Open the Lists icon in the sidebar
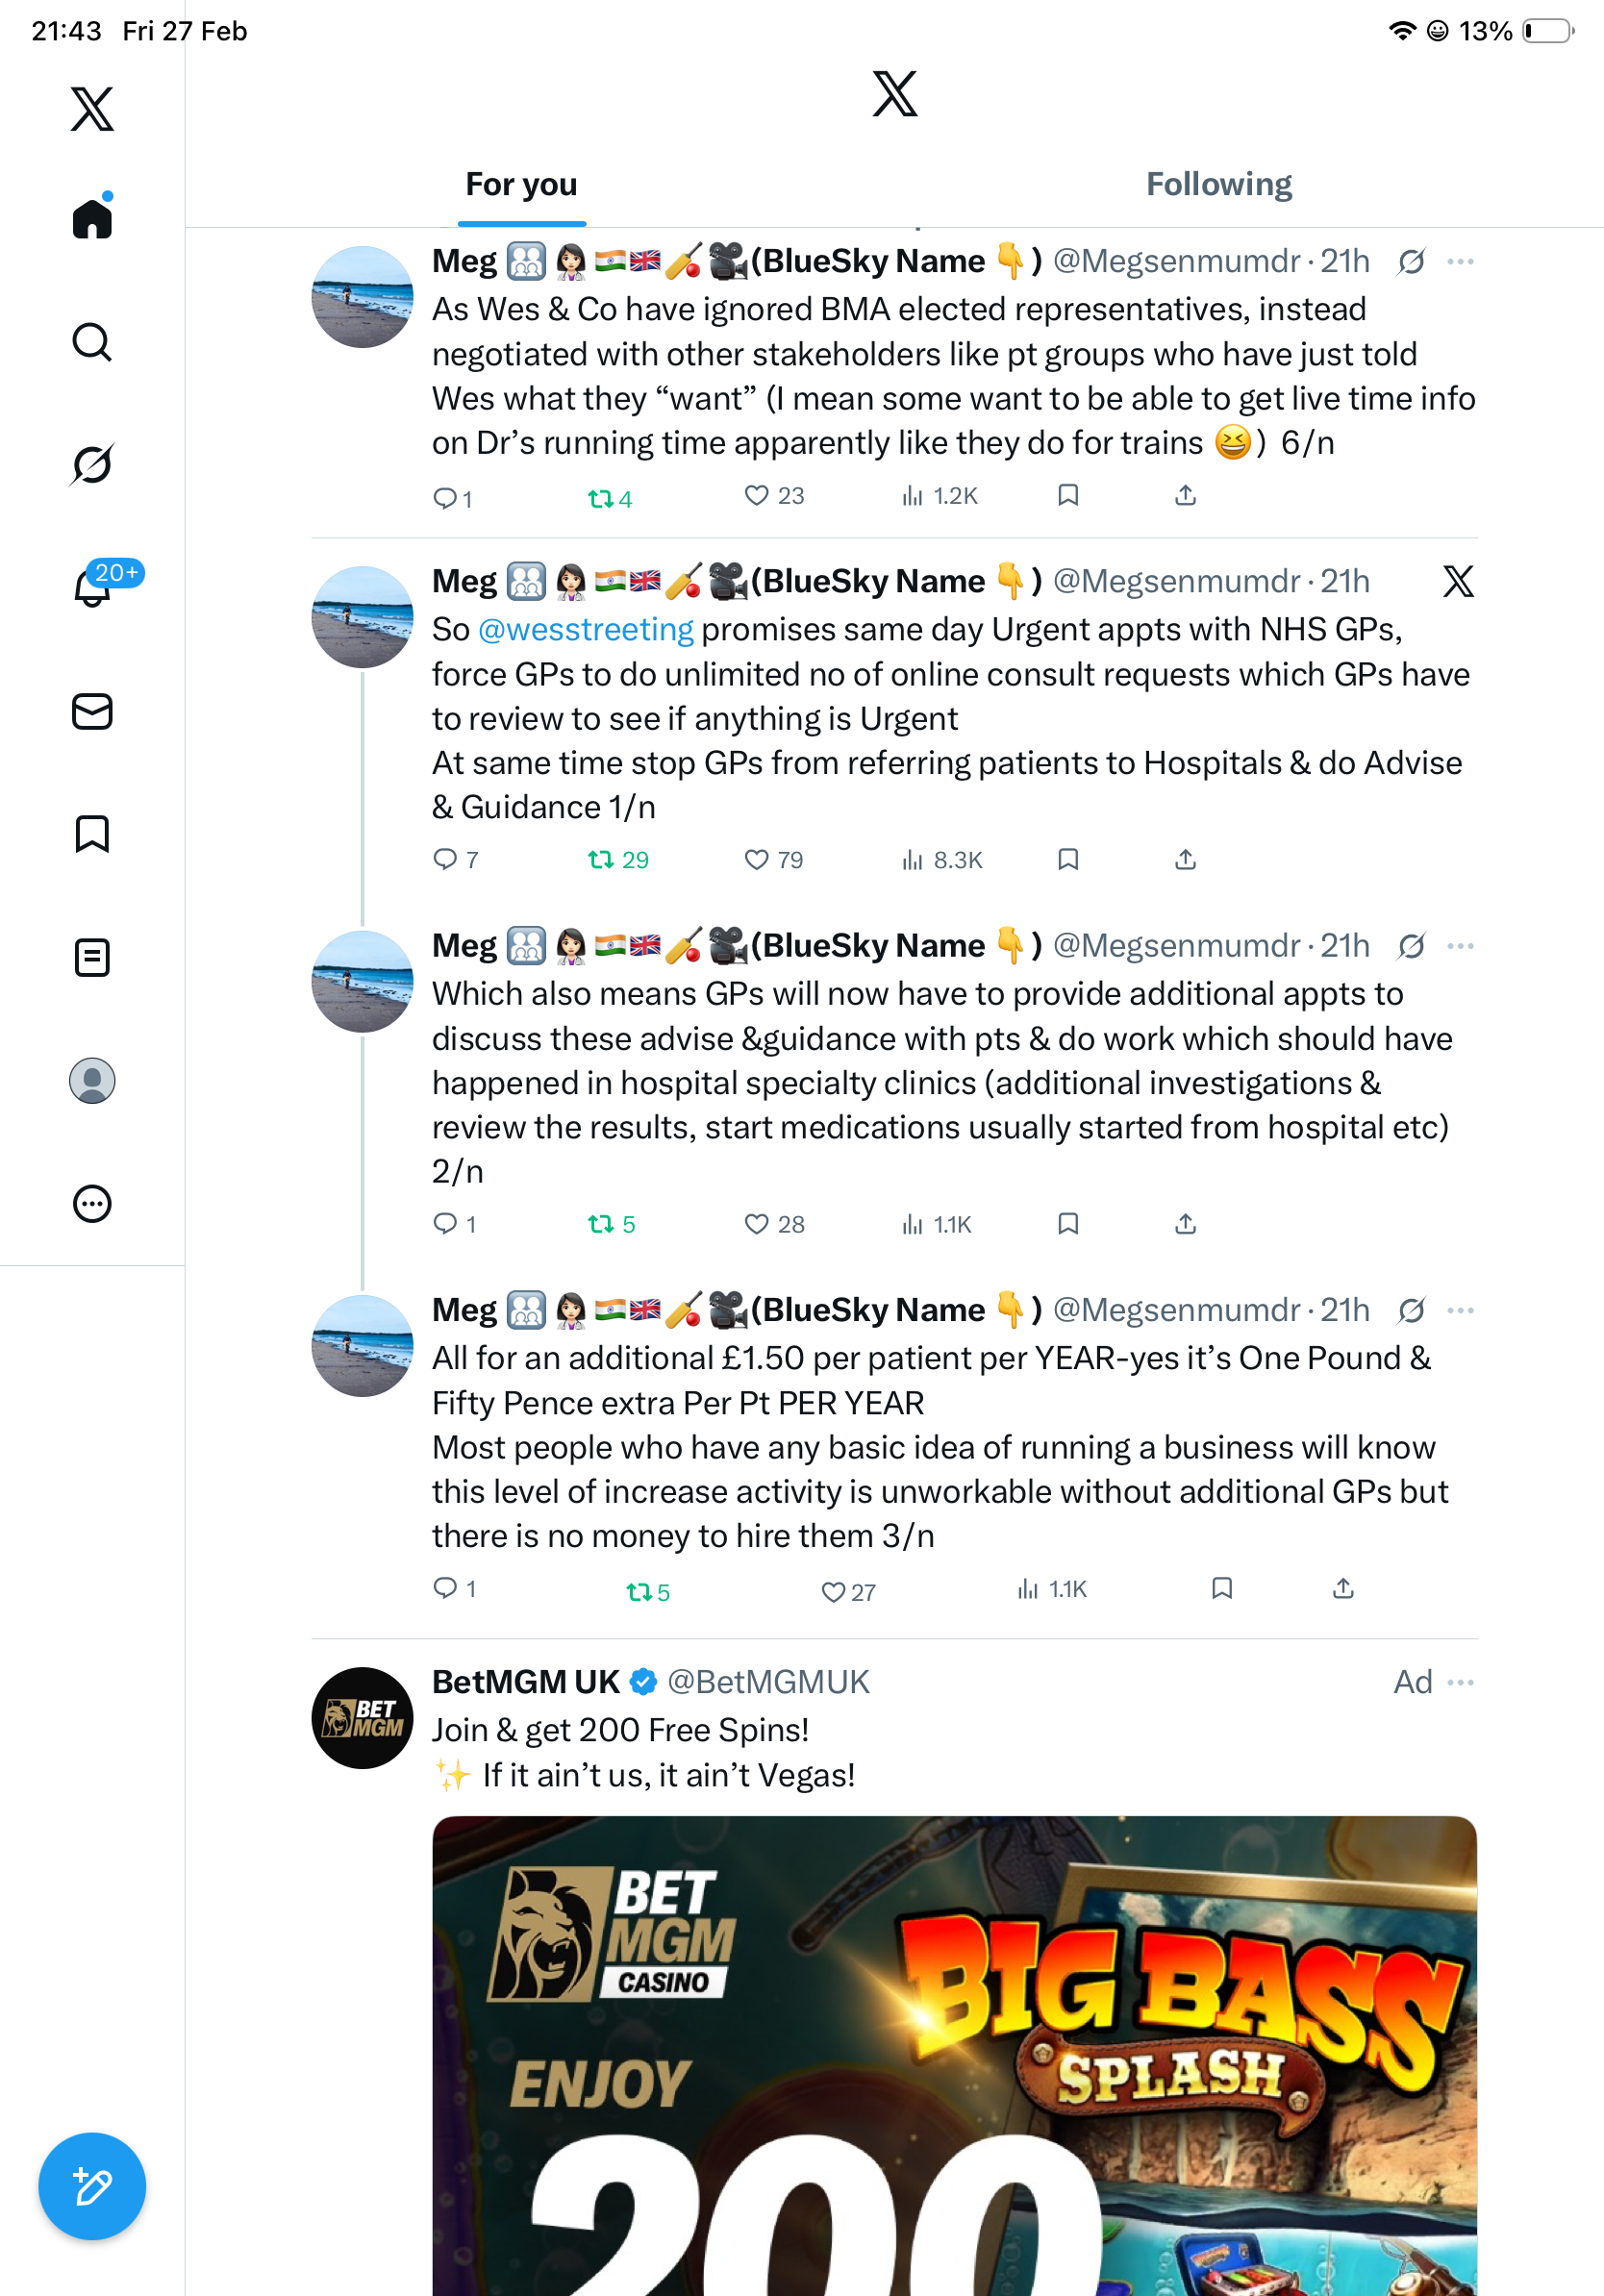 click(x=92, y=957)
